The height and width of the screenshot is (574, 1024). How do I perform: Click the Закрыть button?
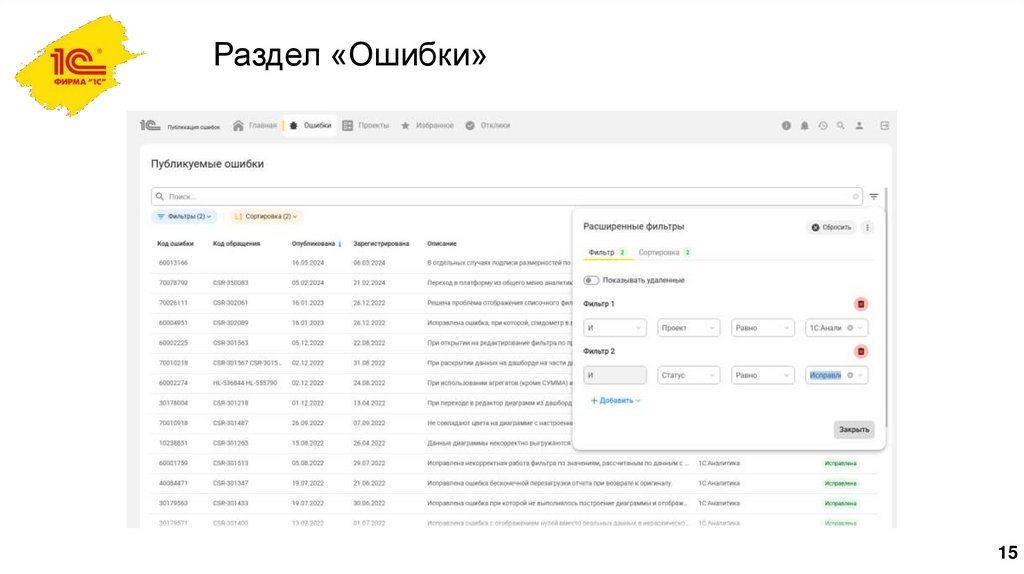point(854,430)
